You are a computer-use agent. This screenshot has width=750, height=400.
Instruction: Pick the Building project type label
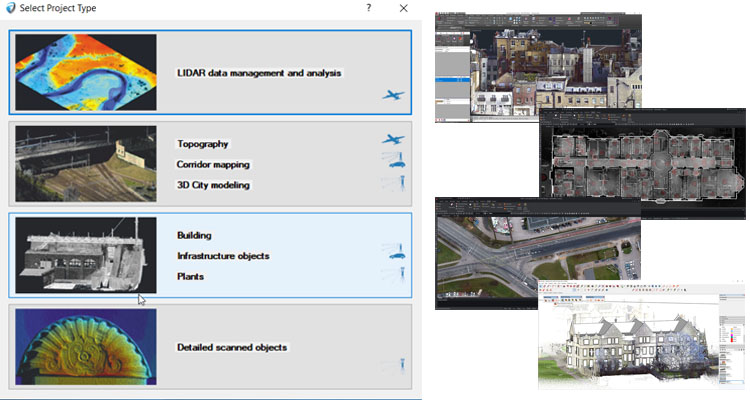coord(194,235)
